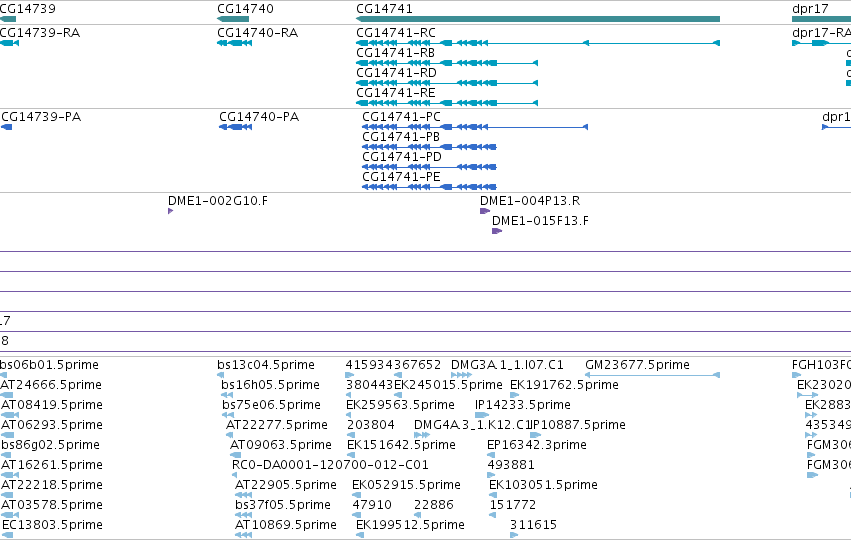851x540 pixels.
Task: Select the IP10887.5prime EST label
Action: pyautogui.click(x=578, y=425)
